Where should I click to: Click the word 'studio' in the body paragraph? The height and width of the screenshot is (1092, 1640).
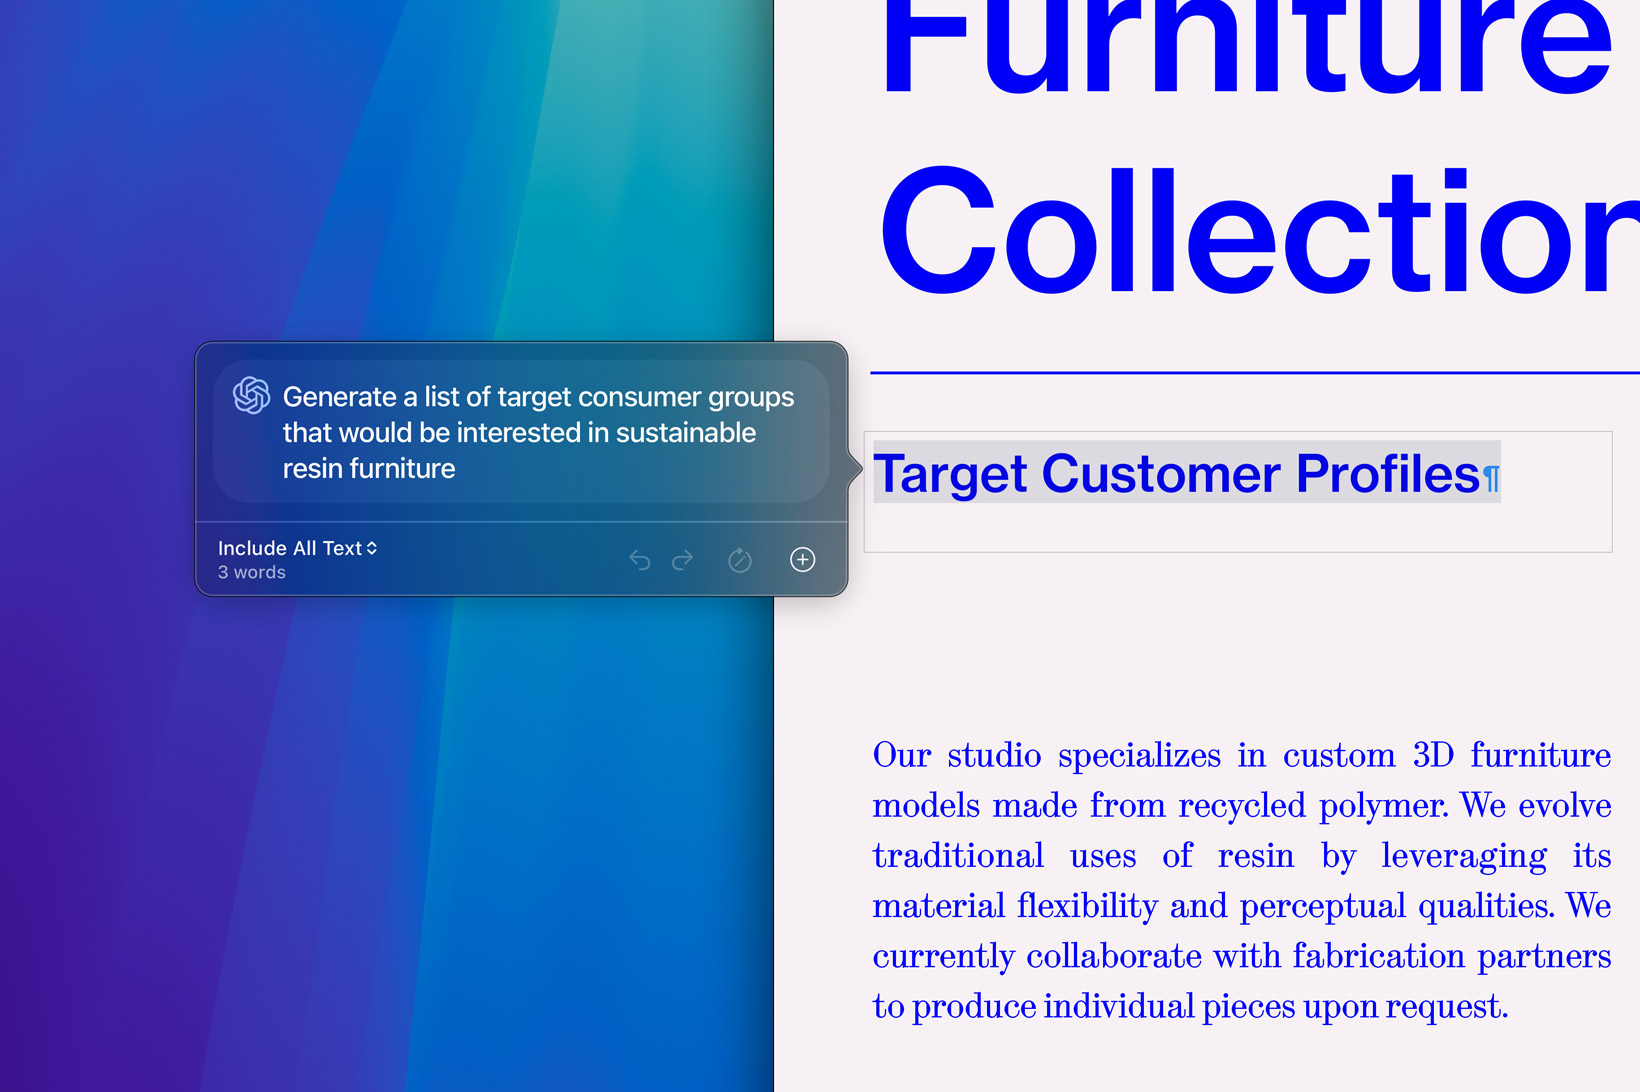tap(994, 755)
